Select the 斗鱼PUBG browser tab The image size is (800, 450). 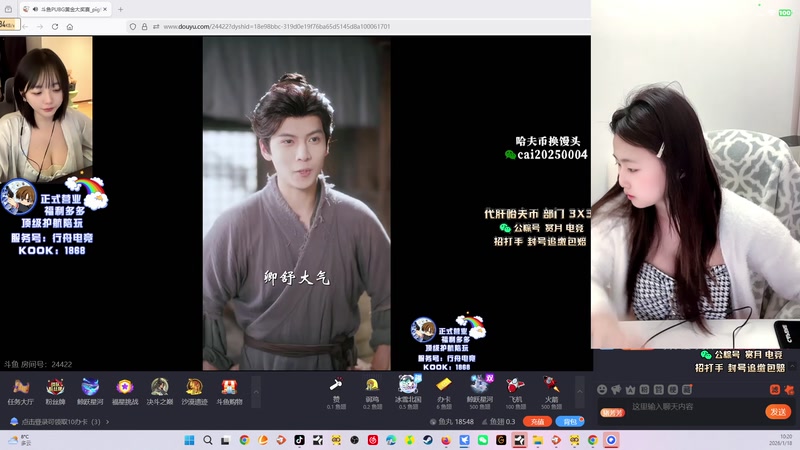(66, 9)
